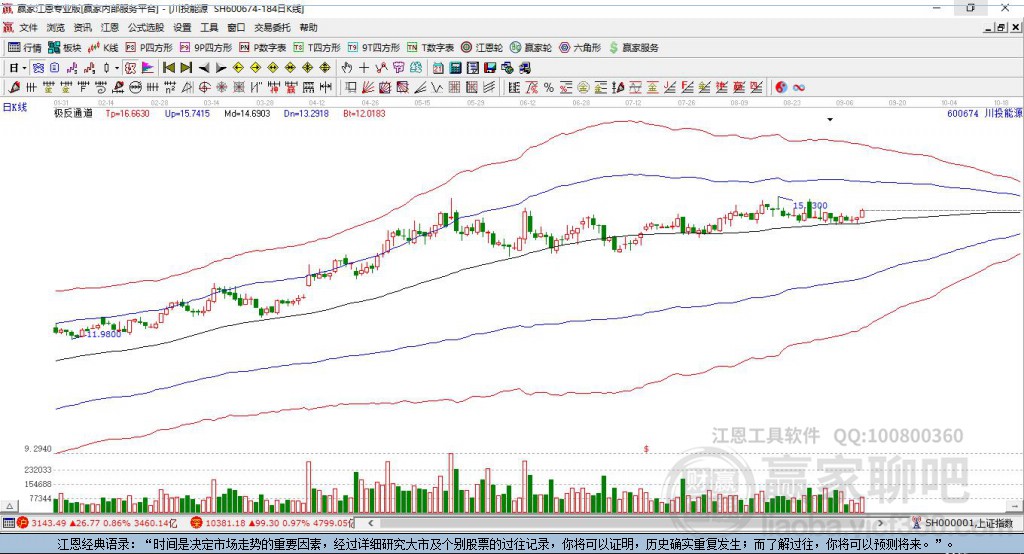Click the Bt=12.0183 value

click(364, 113)
